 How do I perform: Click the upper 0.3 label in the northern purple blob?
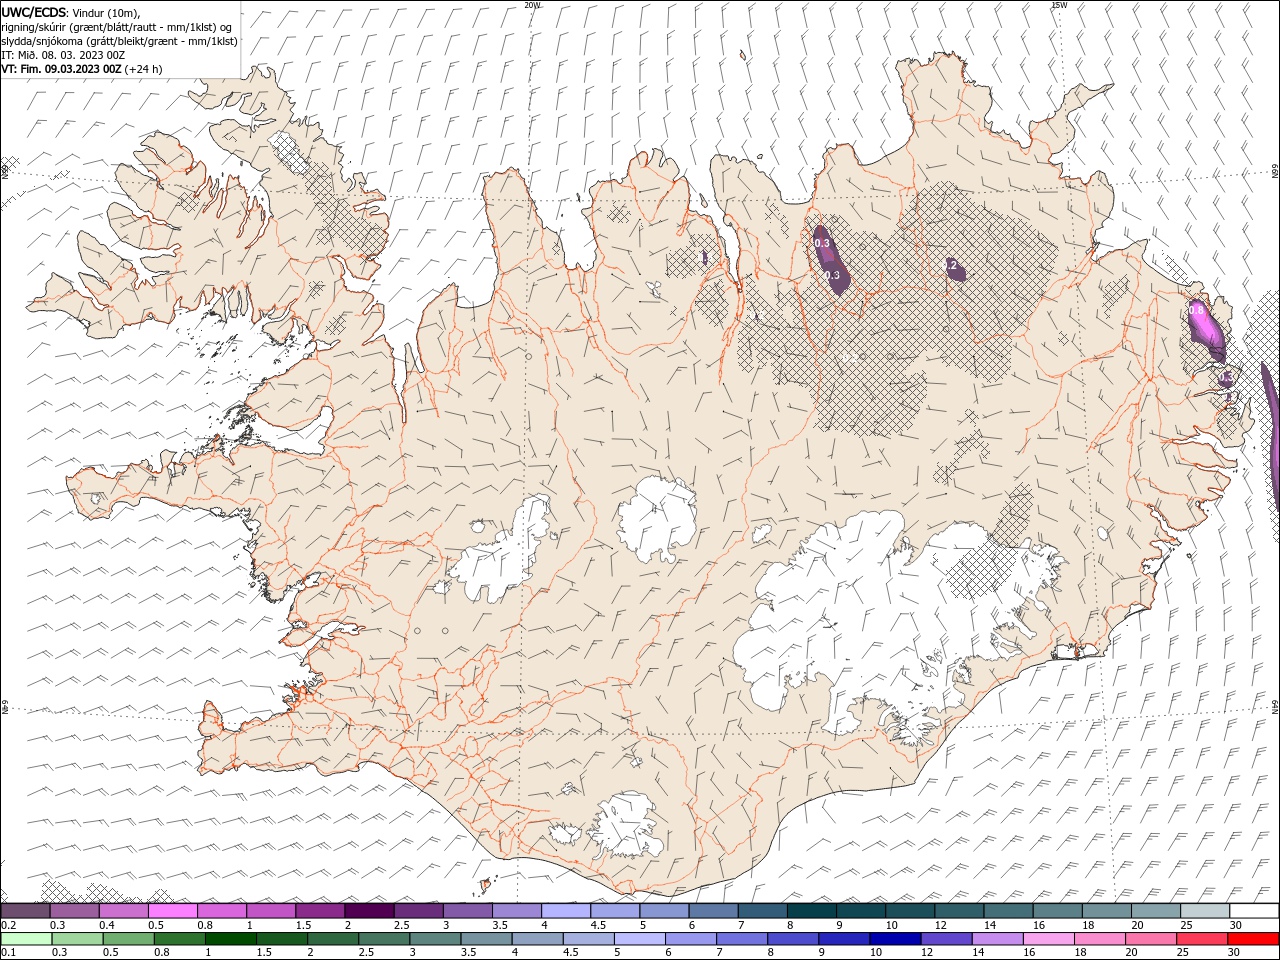(x=822, y=243)
